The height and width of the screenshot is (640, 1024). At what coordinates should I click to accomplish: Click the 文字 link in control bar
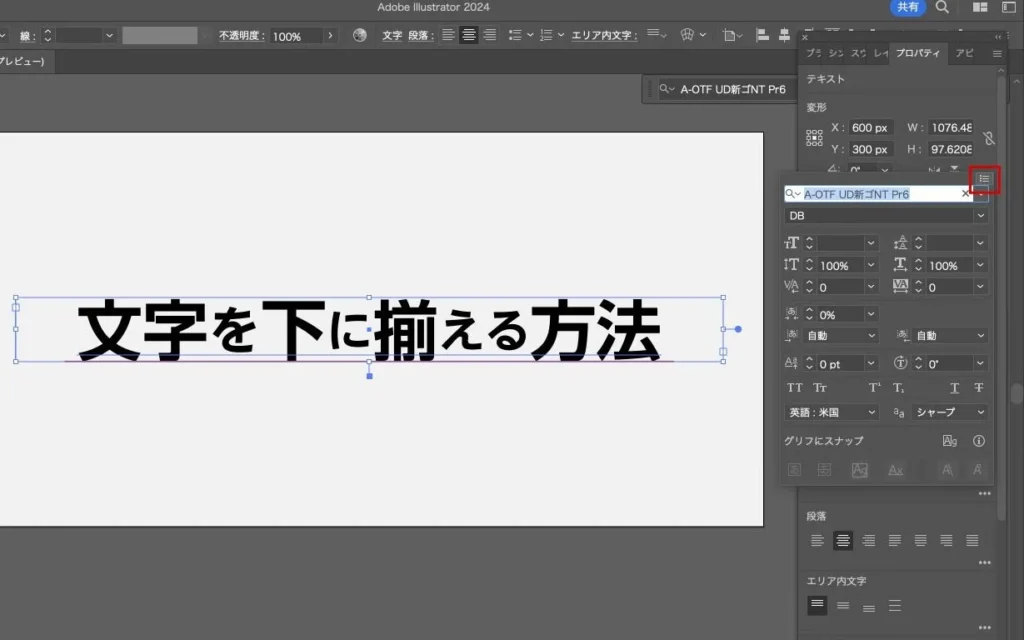pyautogui.click(x=392, y=35)
